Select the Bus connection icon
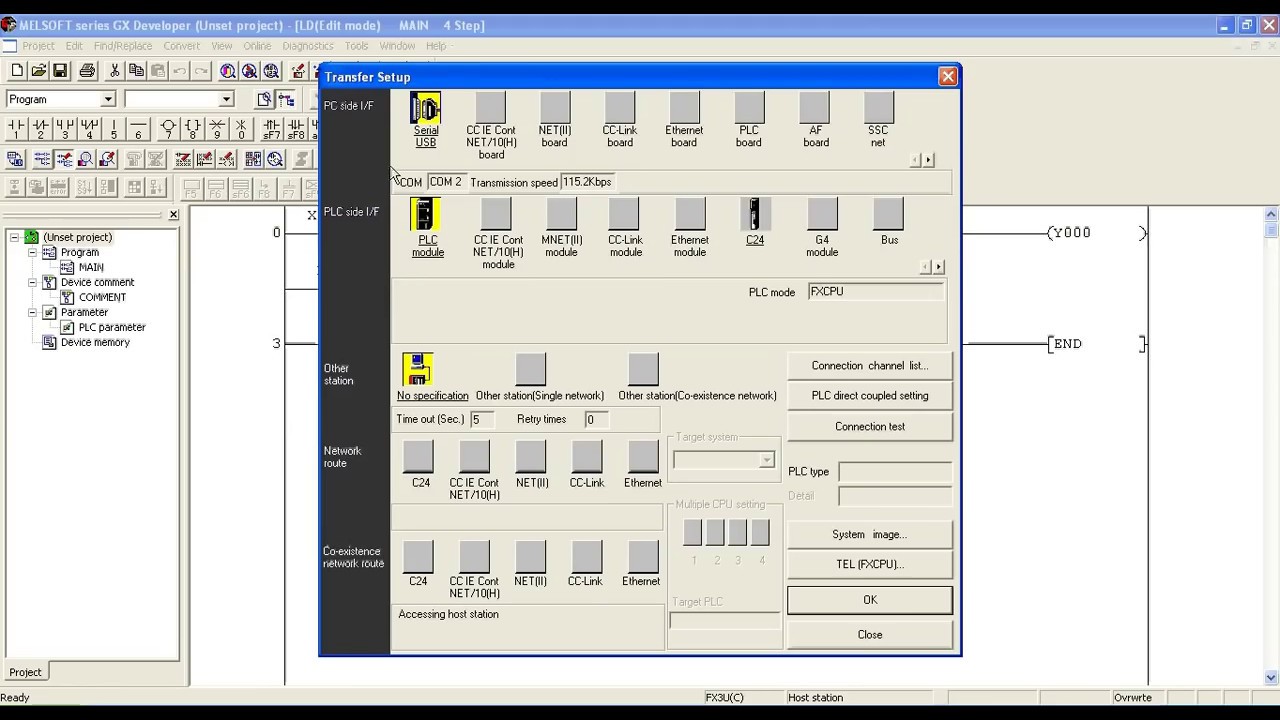The height and width of the screenshot is (720, 1280). click(888, 215)
